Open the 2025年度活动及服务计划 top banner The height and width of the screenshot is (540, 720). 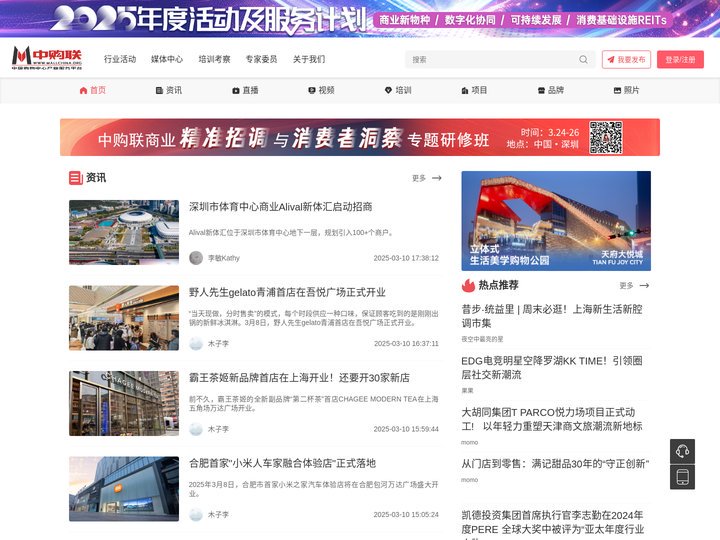tap(360, 18)
